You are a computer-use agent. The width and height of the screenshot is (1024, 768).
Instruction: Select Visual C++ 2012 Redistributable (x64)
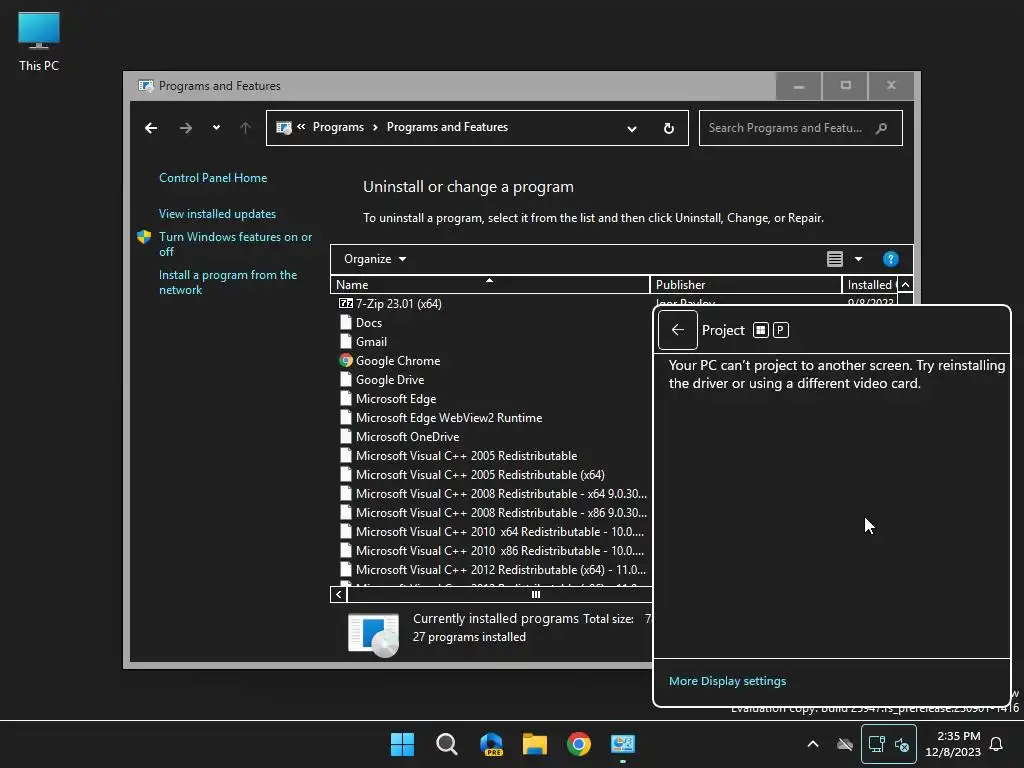(x=501, y=569)
